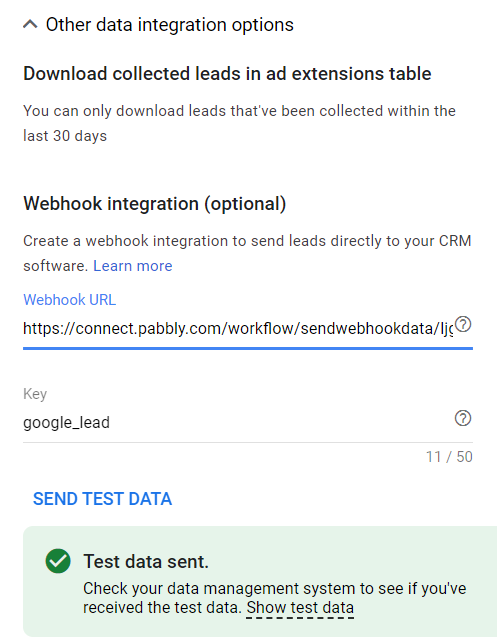Click the blue underline of the Webhook URL field
Image resolution: width=497 pixels, height=641 pixels.
click(x=248, y=348)
